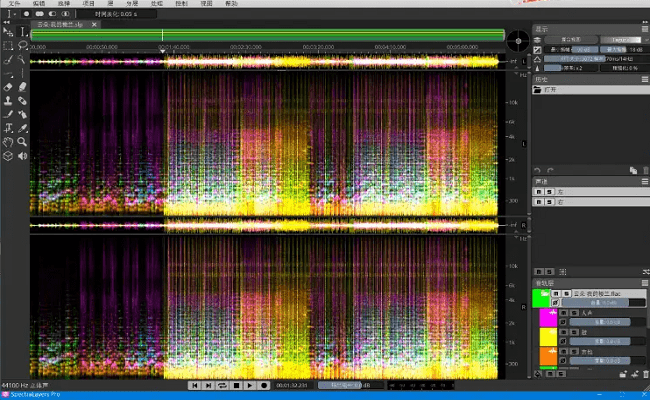Toggle loop playback in the transport bar
The width and height of the screenshot is (650, 400).
click(x=222, y=385)
